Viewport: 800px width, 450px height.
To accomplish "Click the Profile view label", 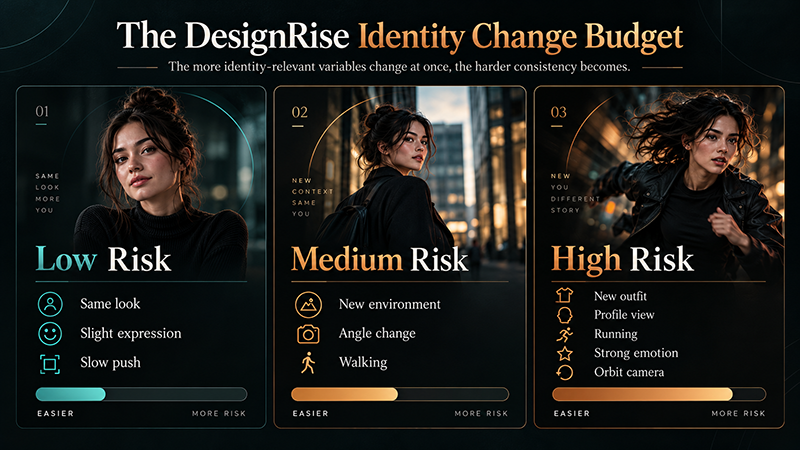I will (624, 315).
